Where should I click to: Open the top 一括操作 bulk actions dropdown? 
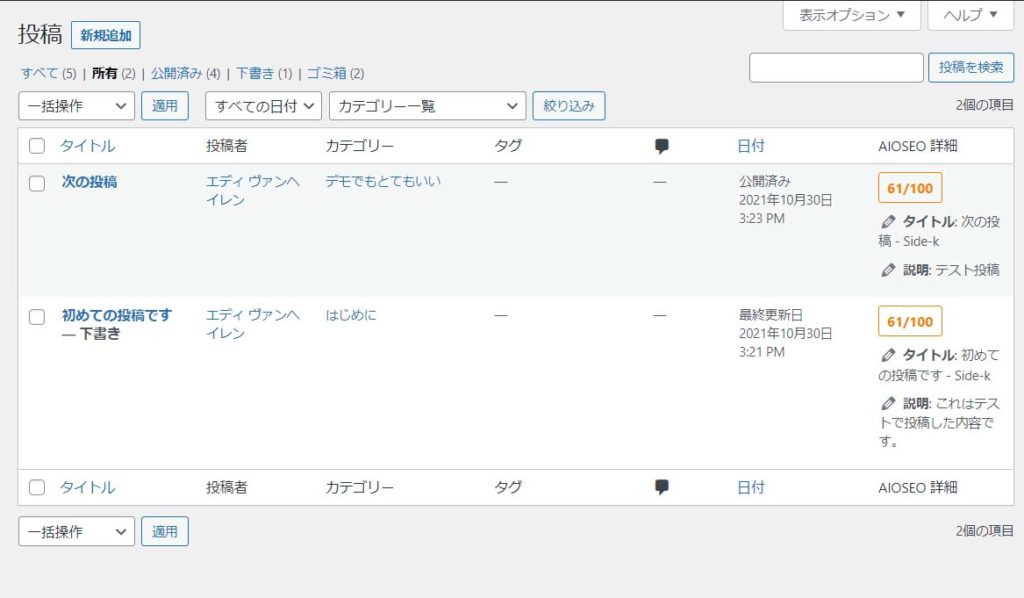76,106
